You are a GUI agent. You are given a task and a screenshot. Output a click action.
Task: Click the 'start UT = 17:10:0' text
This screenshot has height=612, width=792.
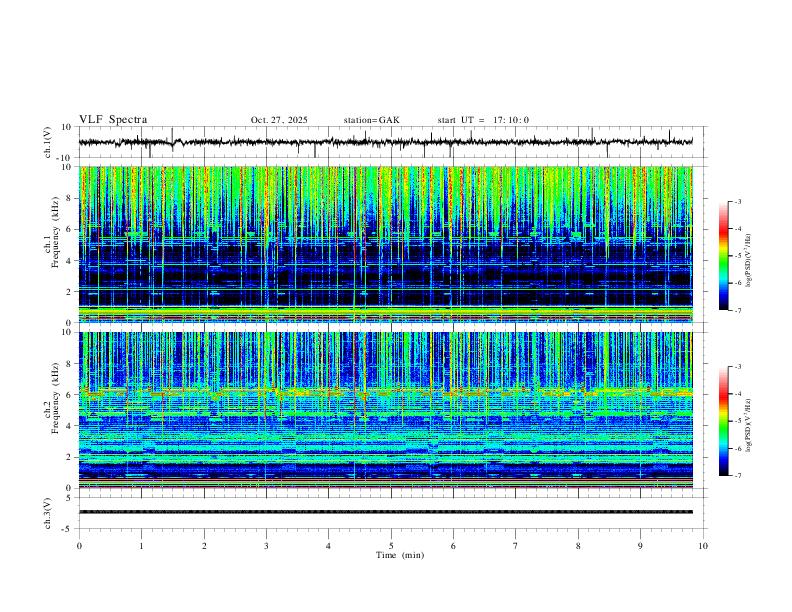483,120
